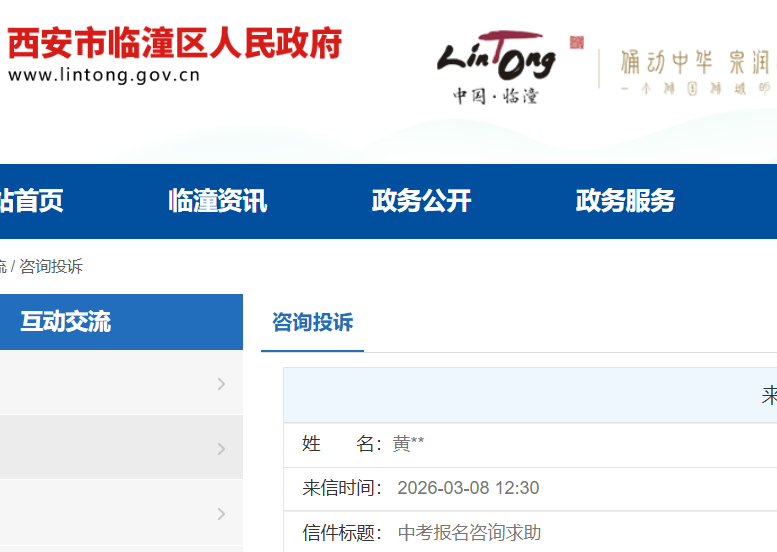
Task: Click the 西安市临潼区人民政府 site title
Action: click(x=175, y=44)
